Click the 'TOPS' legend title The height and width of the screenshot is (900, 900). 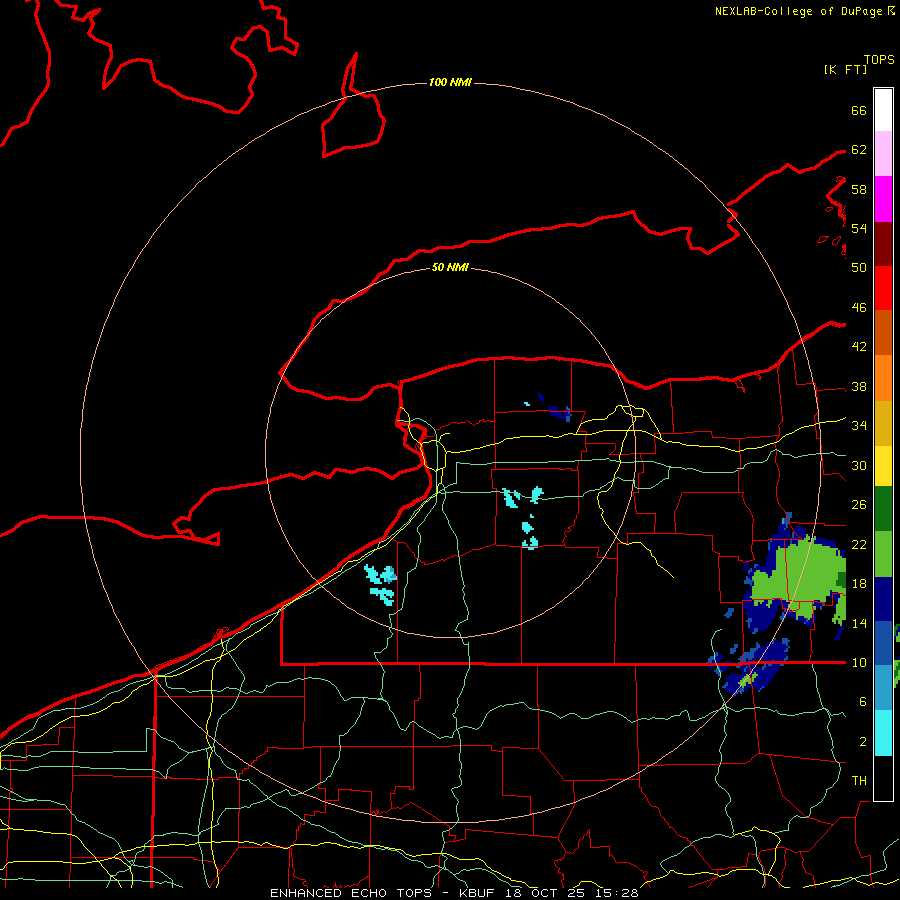(879, 59)
